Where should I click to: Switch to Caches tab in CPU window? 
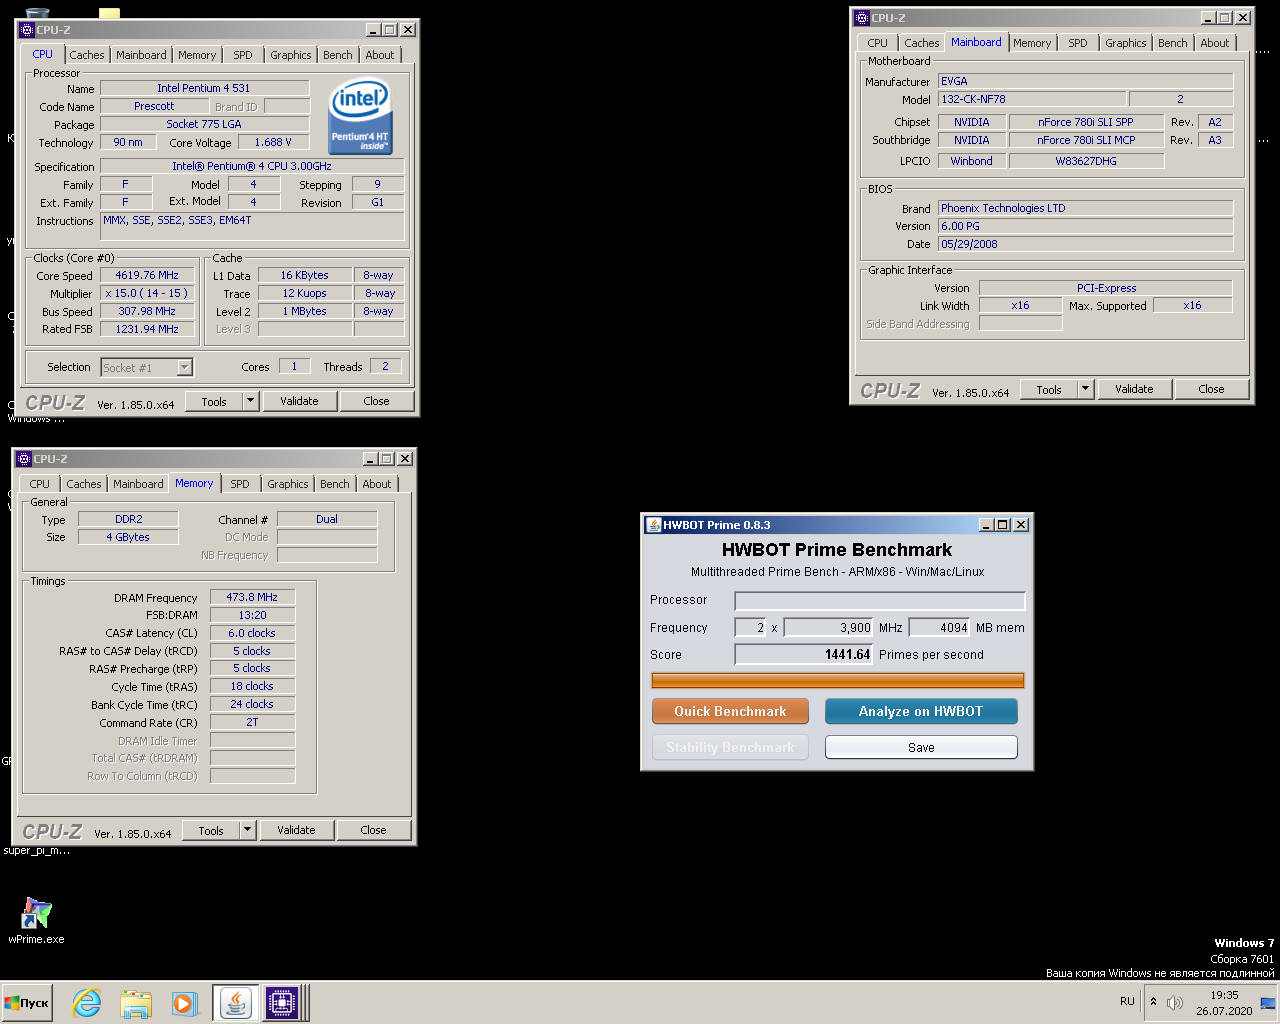point(87,55)
